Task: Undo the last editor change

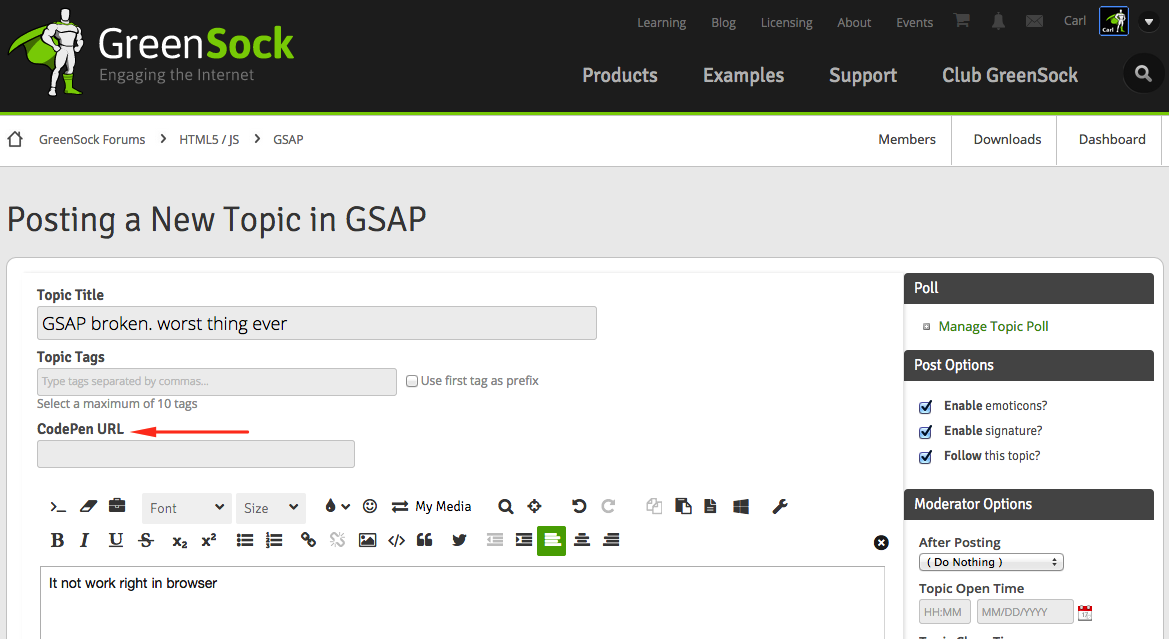Action: click(x=579, y=506)
